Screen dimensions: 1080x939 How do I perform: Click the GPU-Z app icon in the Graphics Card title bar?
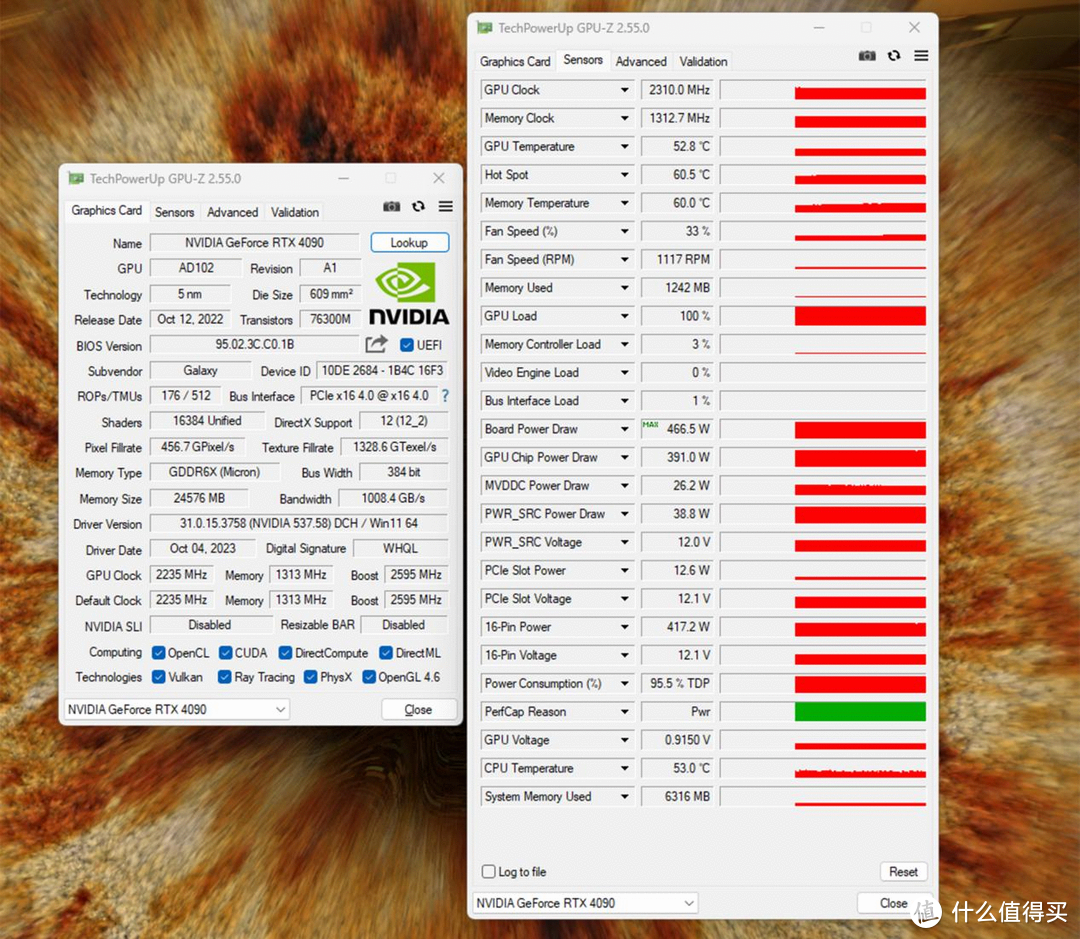click(76, 178)
